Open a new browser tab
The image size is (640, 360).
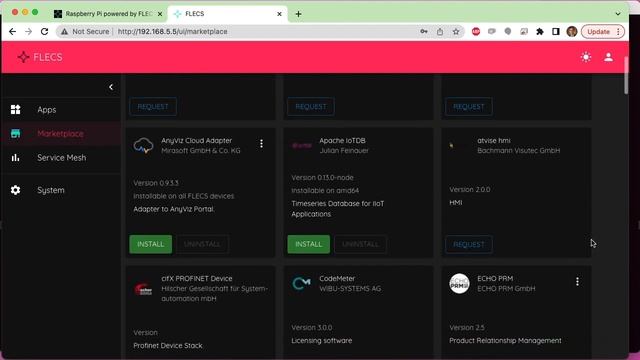pyautogui.click(x=298, y=14)
